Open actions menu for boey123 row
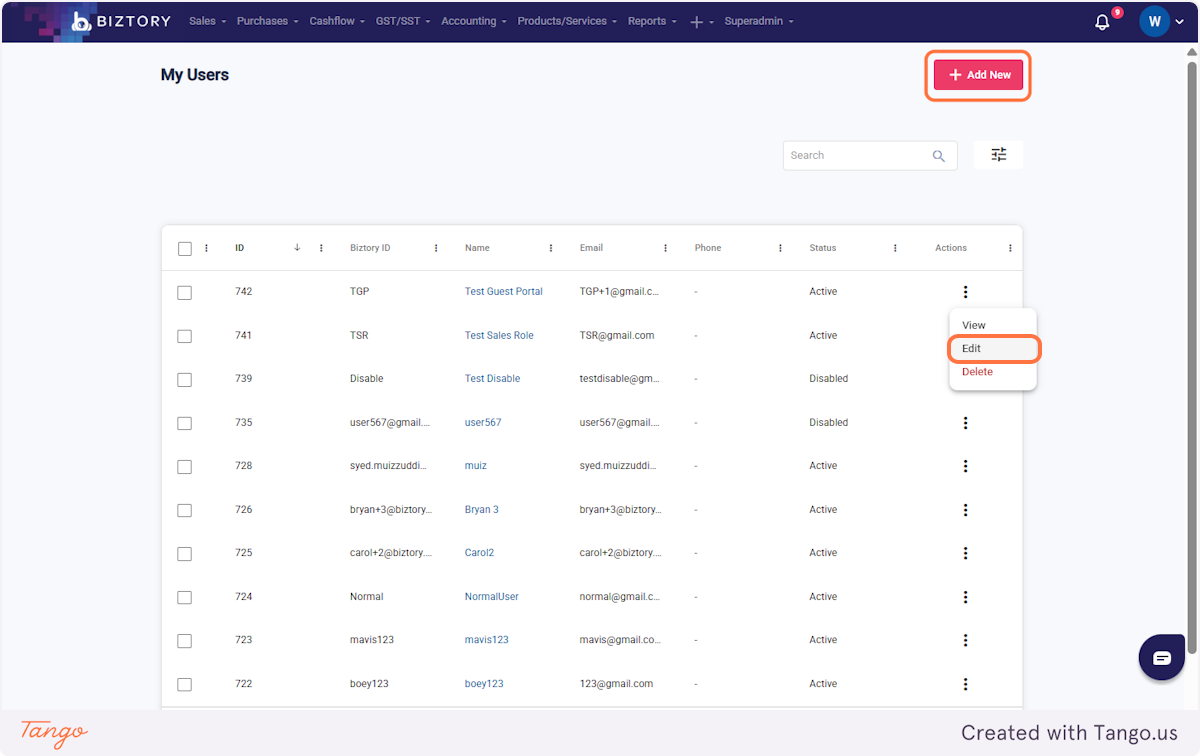 coord(965,684)
